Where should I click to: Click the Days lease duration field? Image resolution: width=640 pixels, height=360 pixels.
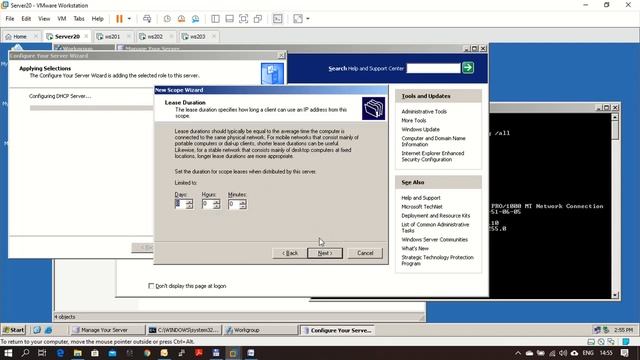pyautogui.click(x=180, y=204)
